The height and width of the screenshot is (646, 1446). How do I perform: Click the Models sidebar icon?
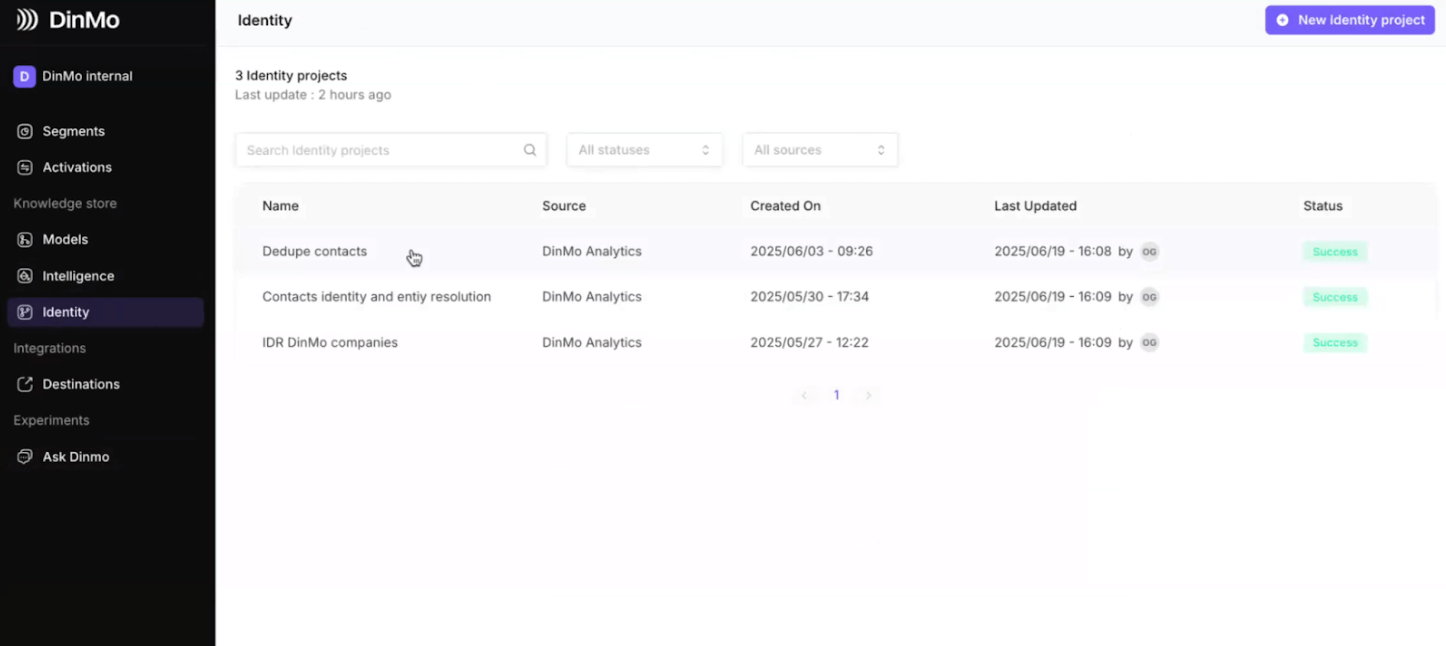click(x=25, y=240)
